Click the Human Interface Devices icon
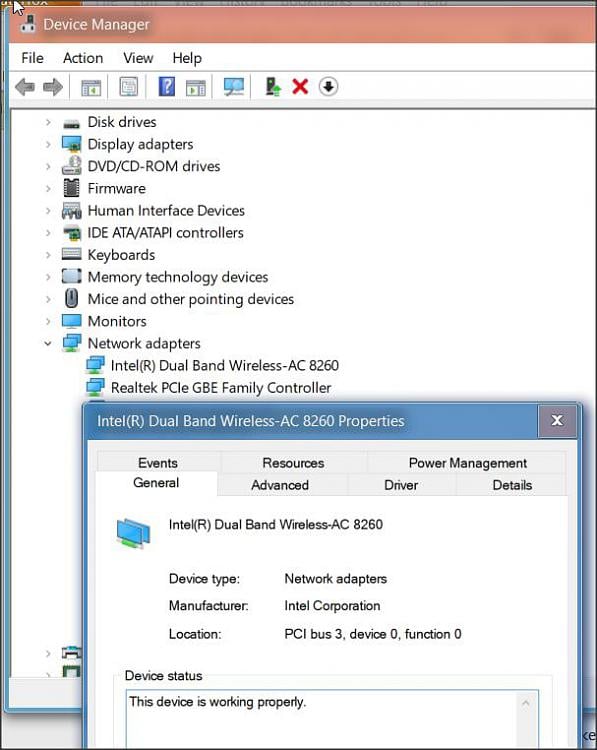The image size is (597, 750). (72, 210)
